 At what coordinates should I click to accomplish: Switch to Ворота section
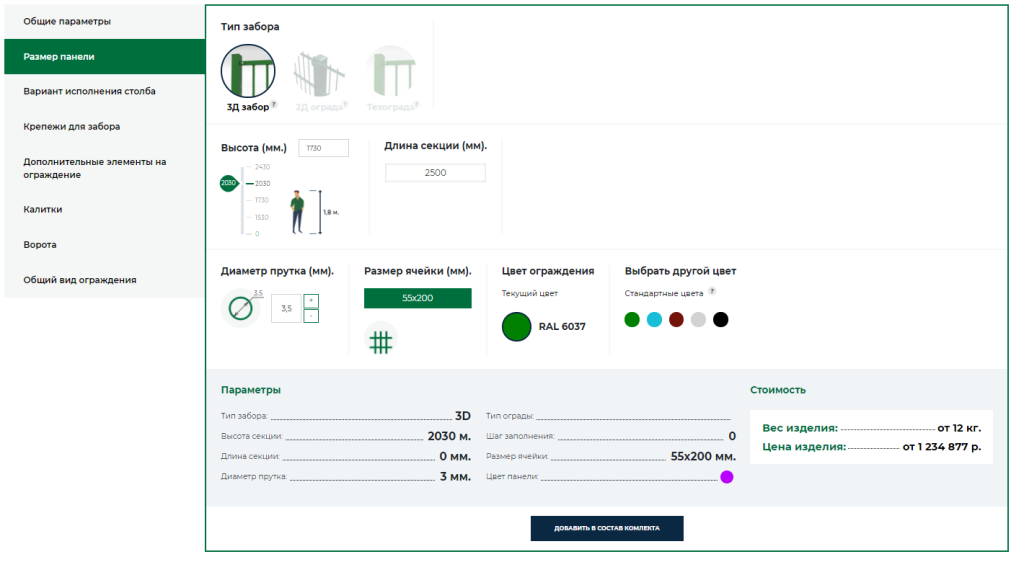(40, 244)
